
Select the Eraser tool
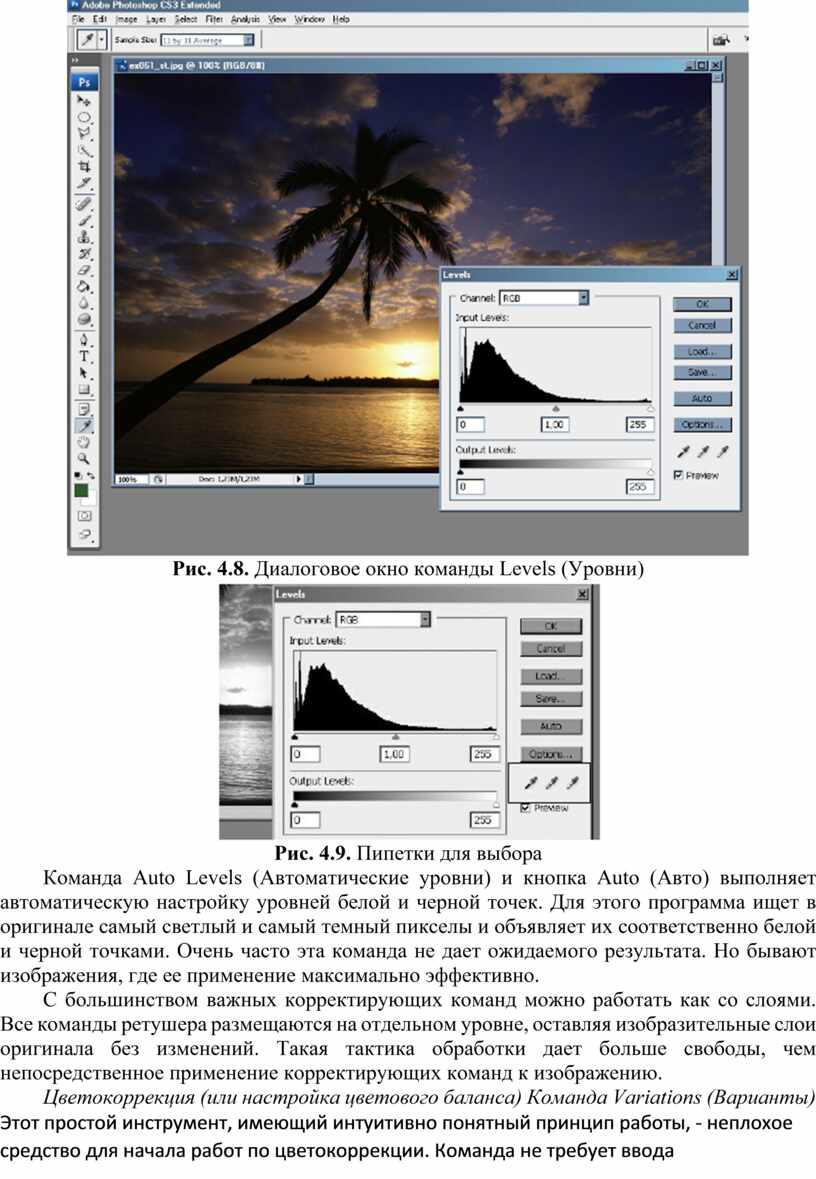[x=83, y=270]
